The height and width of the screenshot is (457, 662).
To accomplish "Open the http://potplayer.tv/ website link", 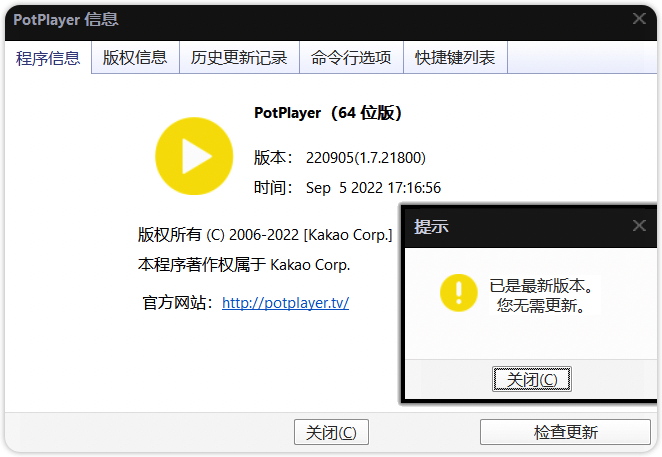I will pos(285,303).
